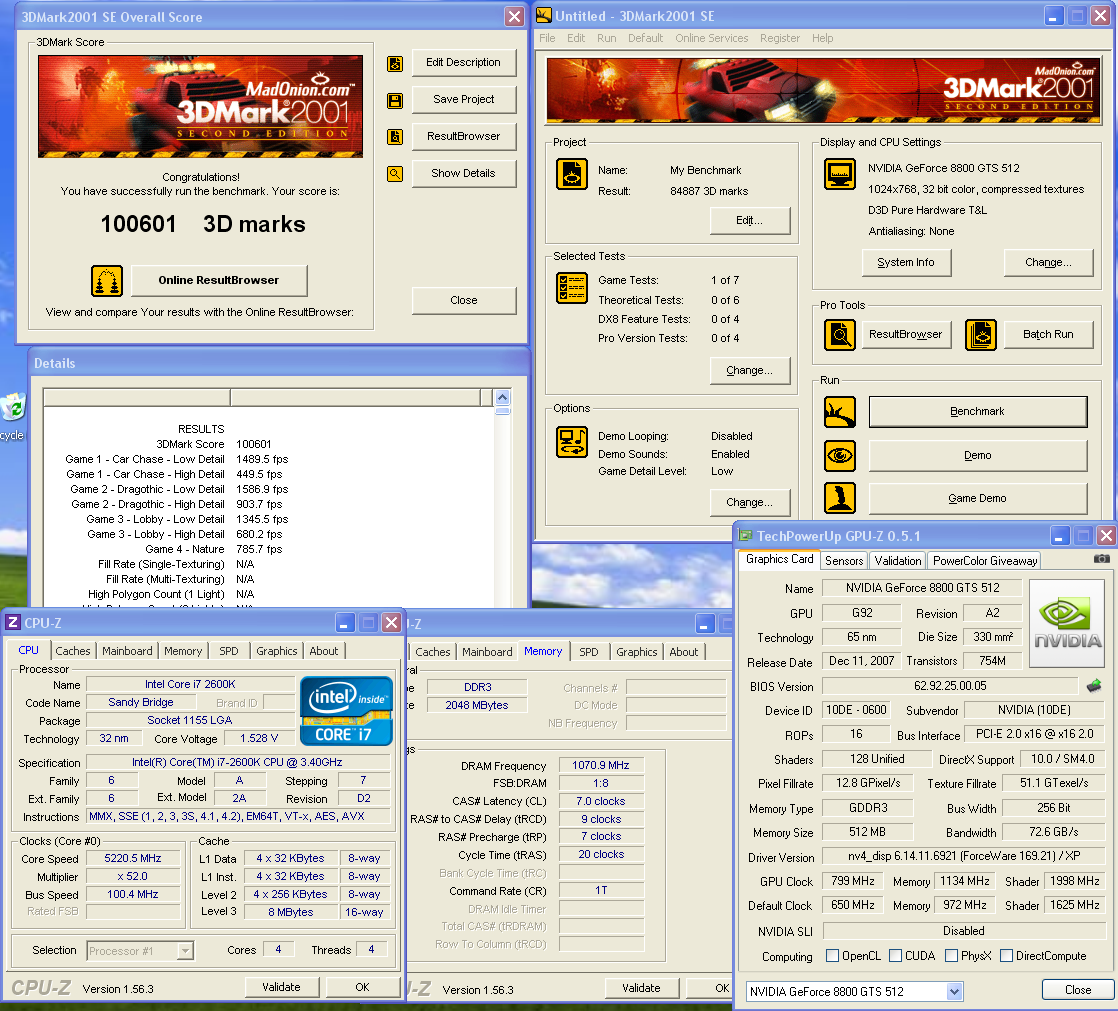Click the 3DMark2001 banner in Overall Score window
This screenshot has width=1118, height=1011.
[x=200, y=106]
